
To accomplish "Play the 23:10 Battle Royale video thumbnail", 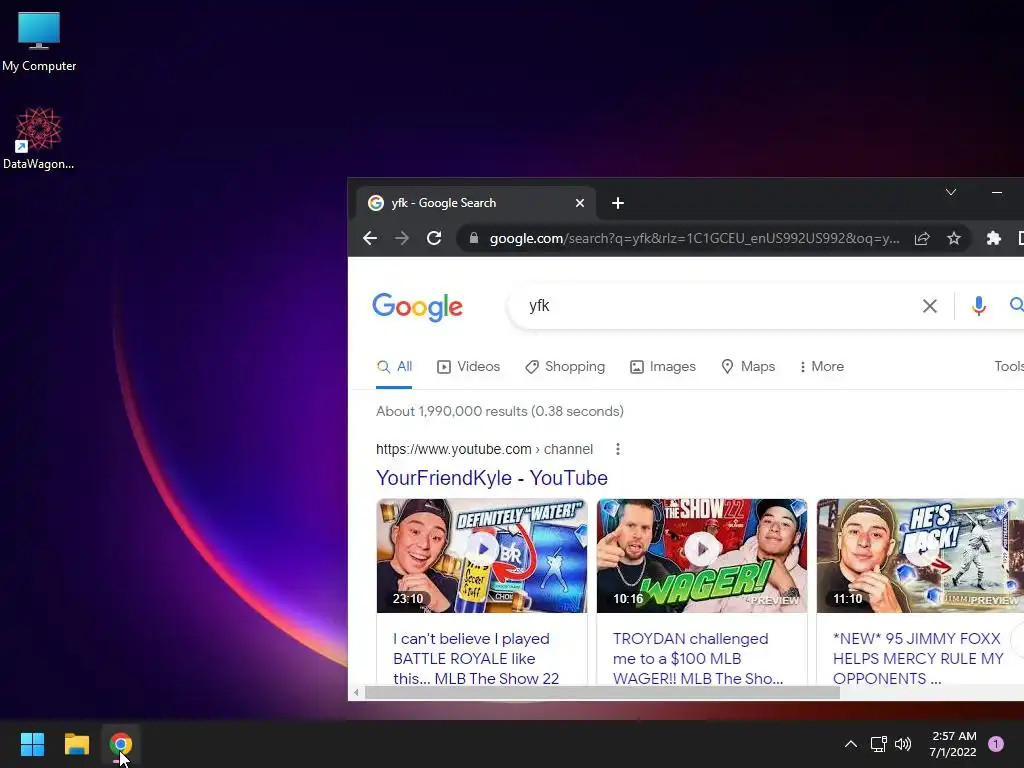I will [482, 556].
